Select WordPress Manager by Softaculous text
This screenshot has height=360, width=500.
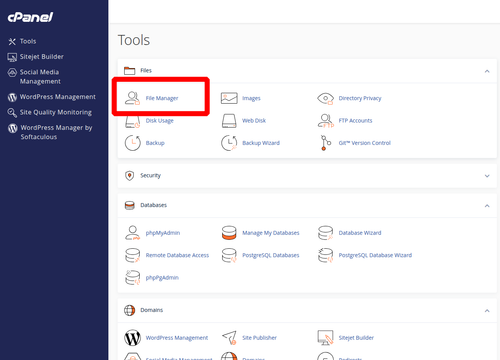pyautogui.click(x=56, y=132)
